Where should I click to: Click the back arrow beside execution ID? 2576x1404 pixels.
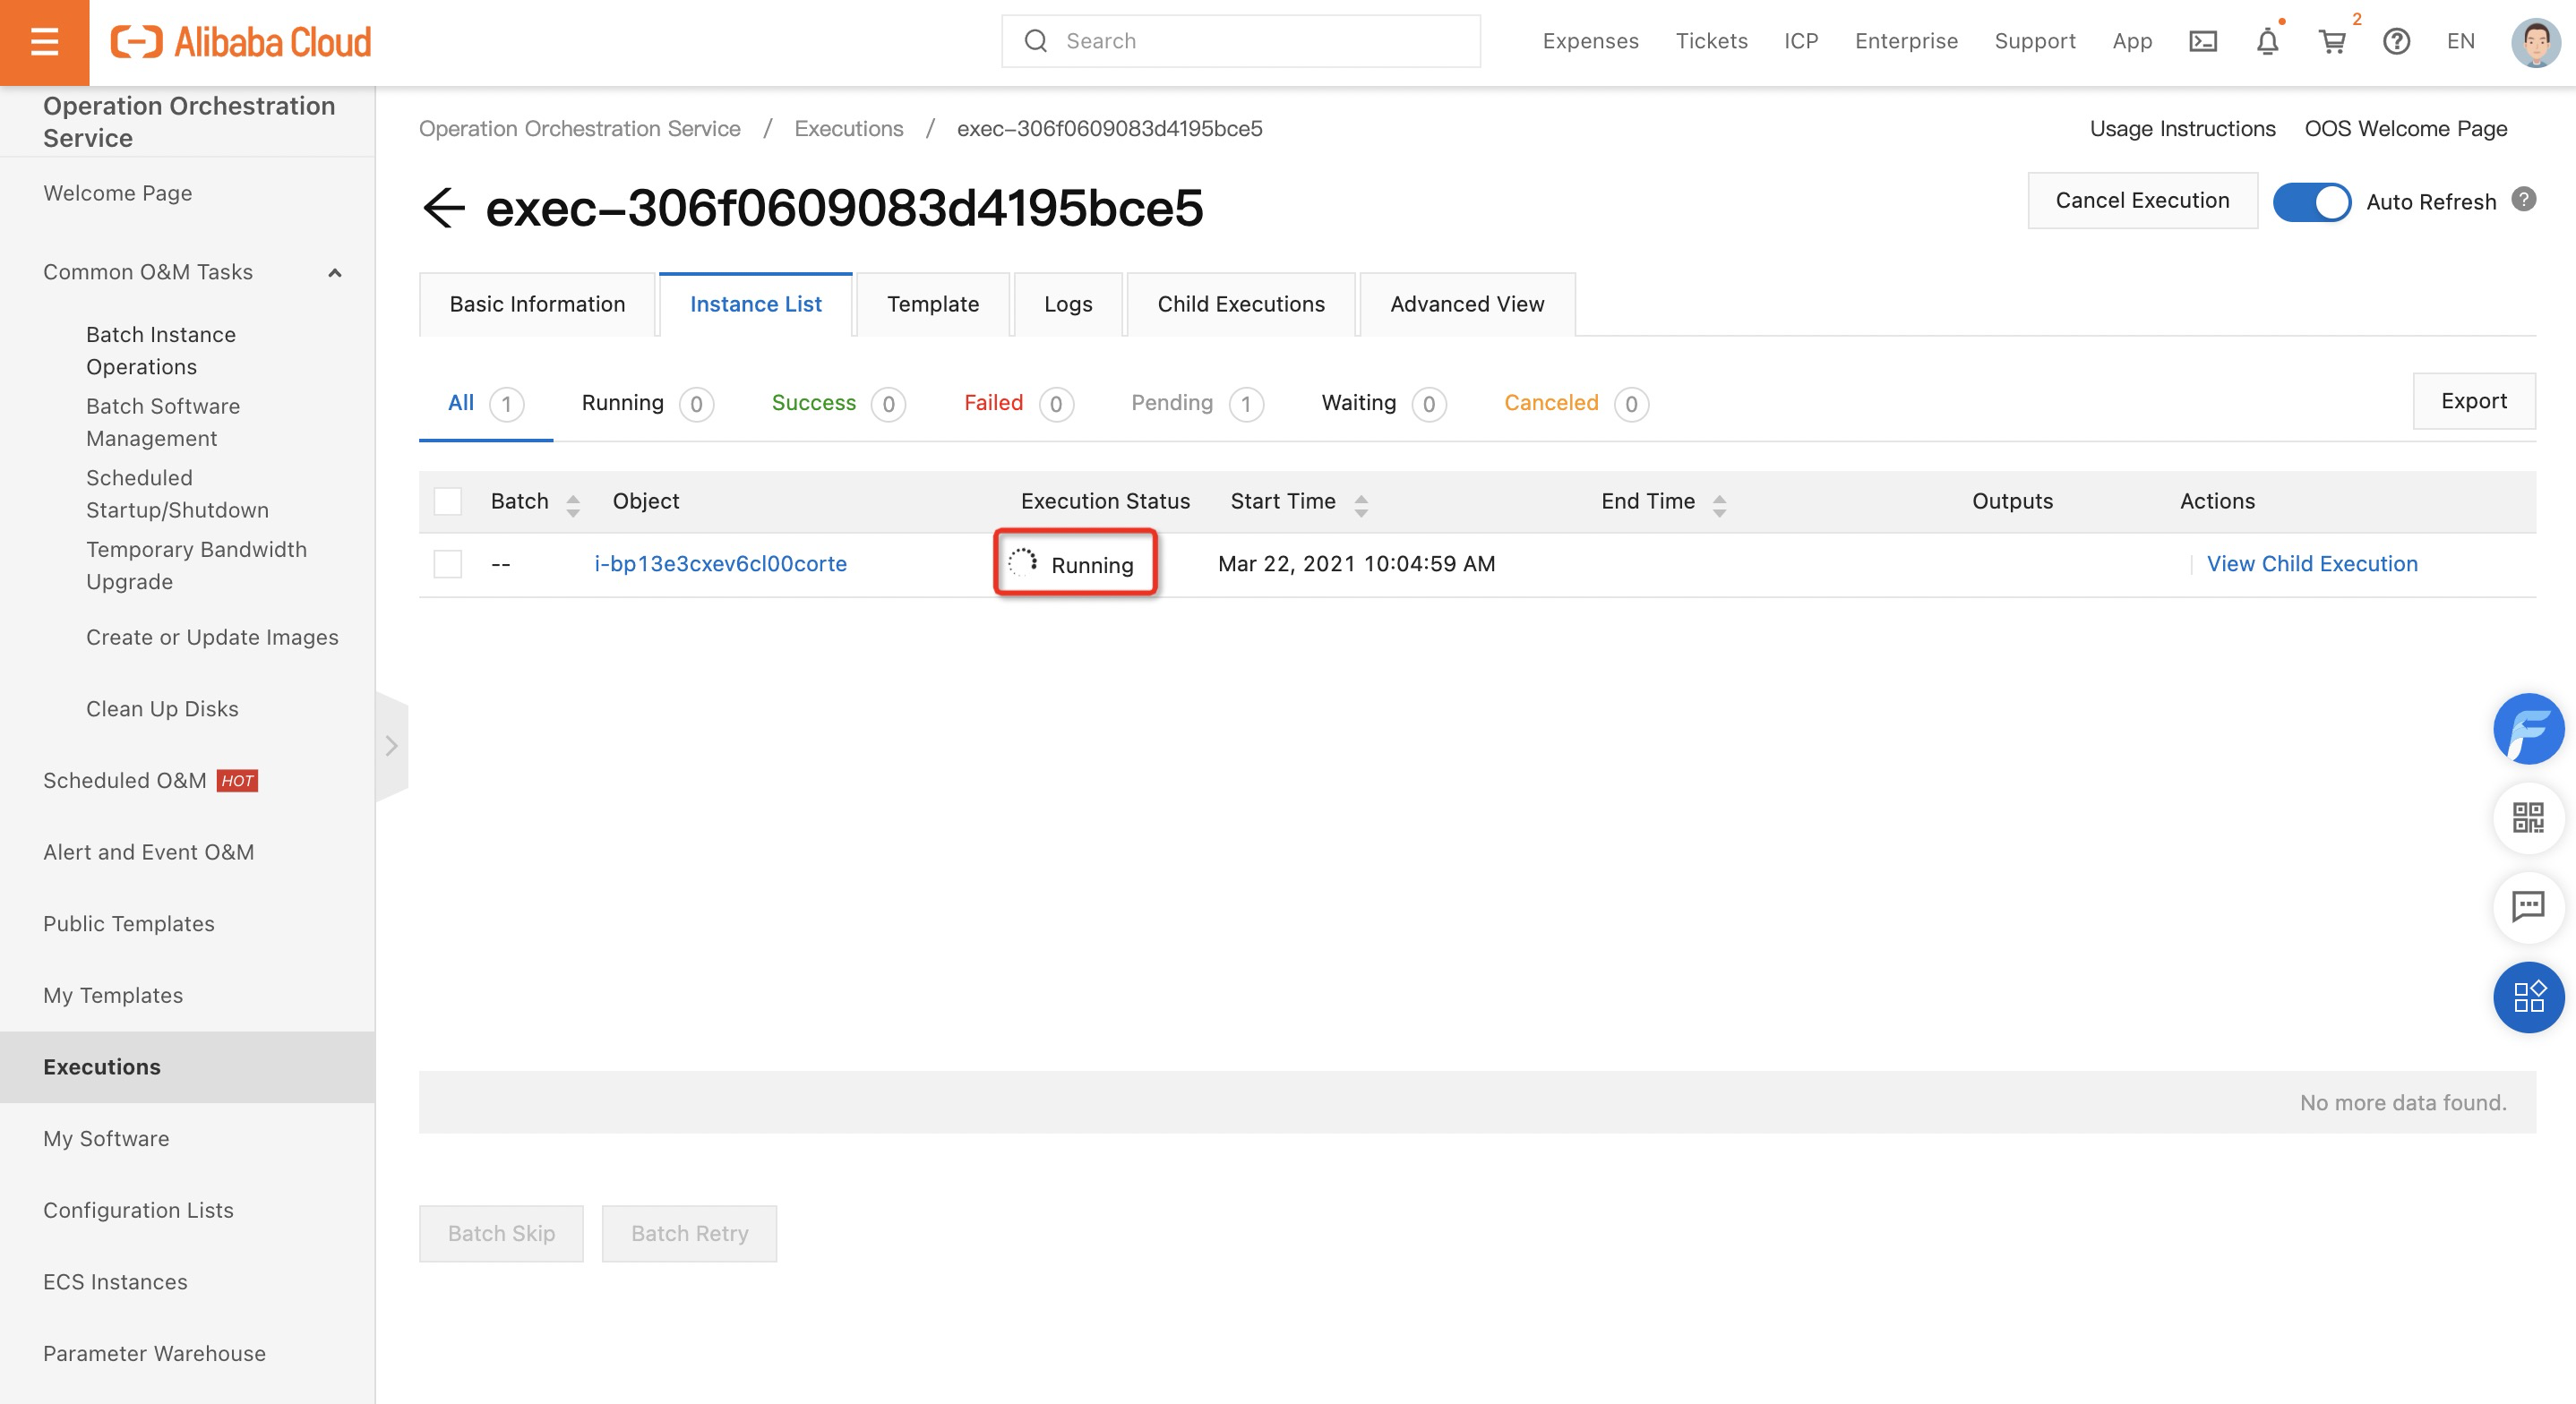click(x=444, y=208)
